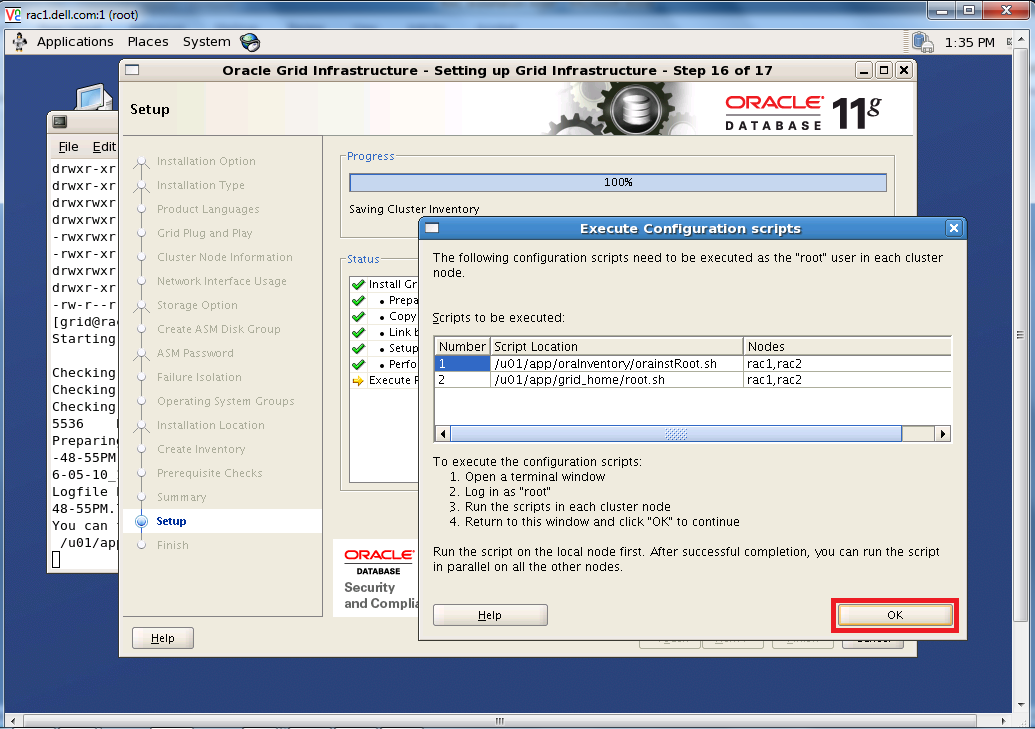Select the active Setup step
The width and height of the screenshot is (1035, 729).
tap(171, 521)
